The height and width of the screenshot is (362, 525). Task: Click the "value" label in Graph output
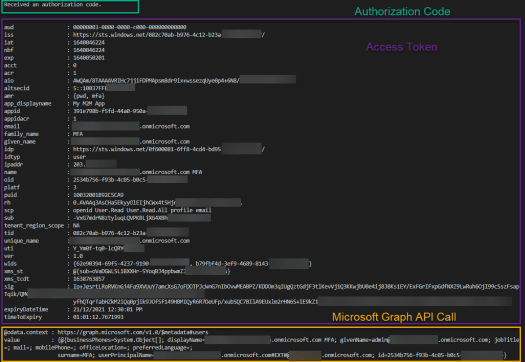[12, 340]
